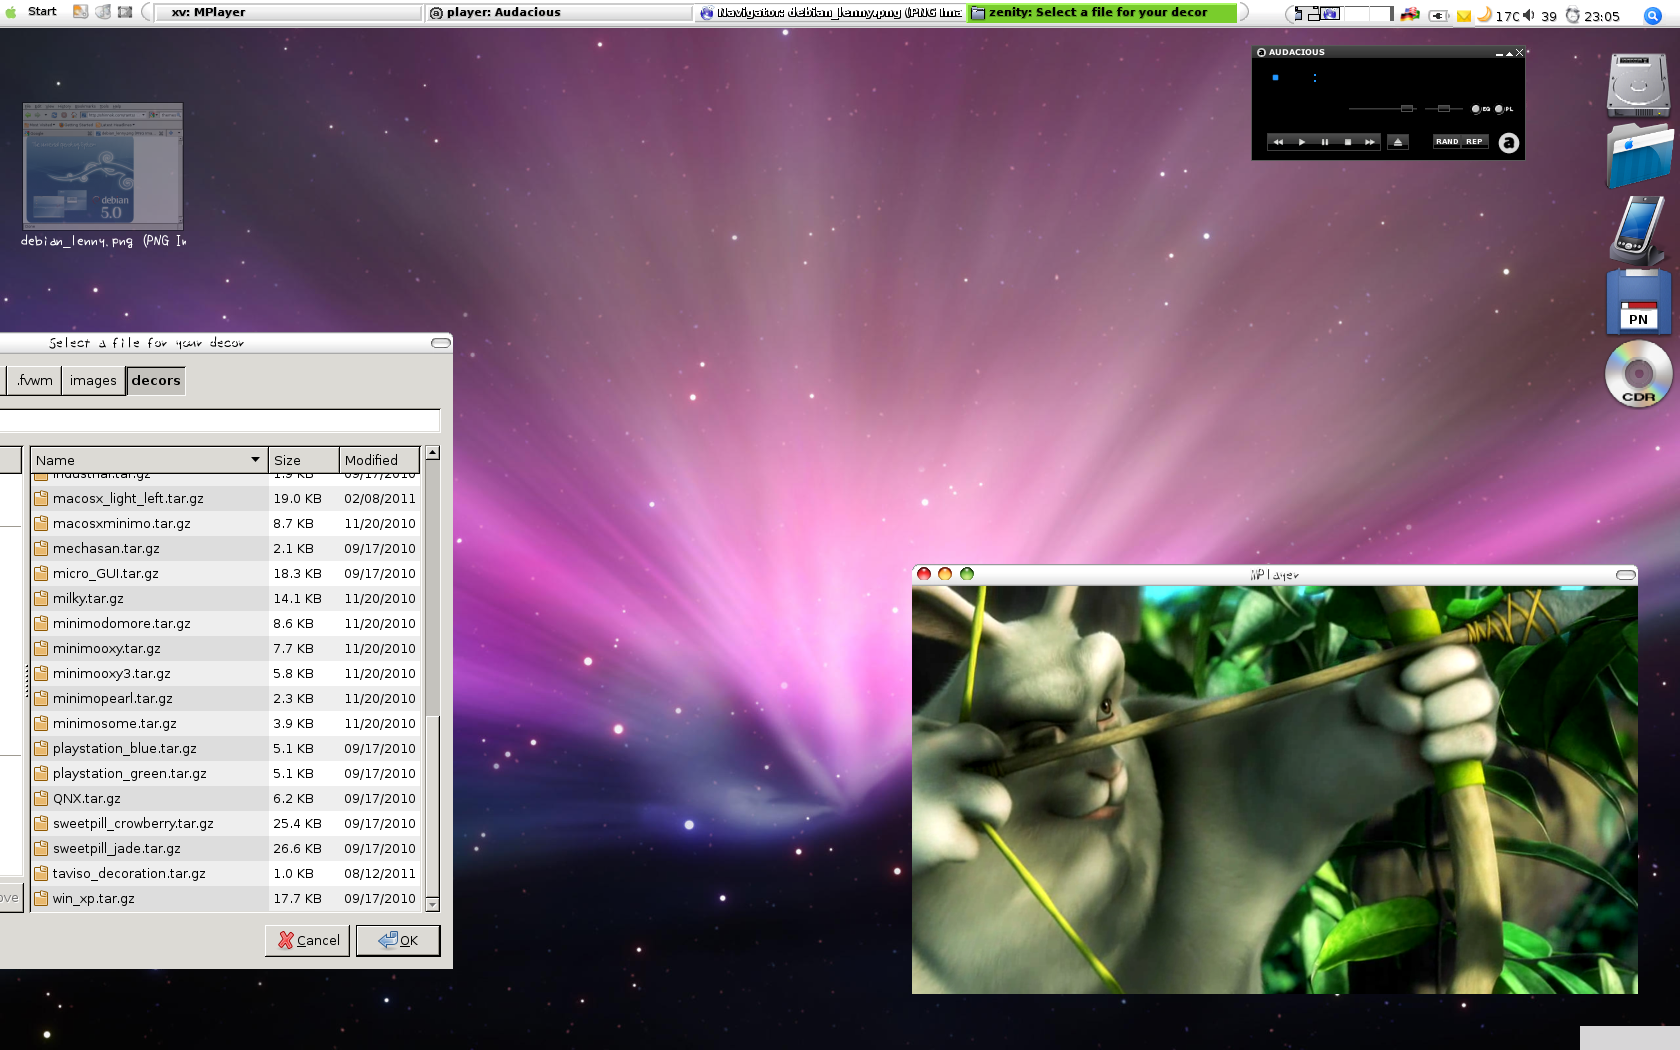Select the decors path button

pyautogui.click(x=156, y=380)
